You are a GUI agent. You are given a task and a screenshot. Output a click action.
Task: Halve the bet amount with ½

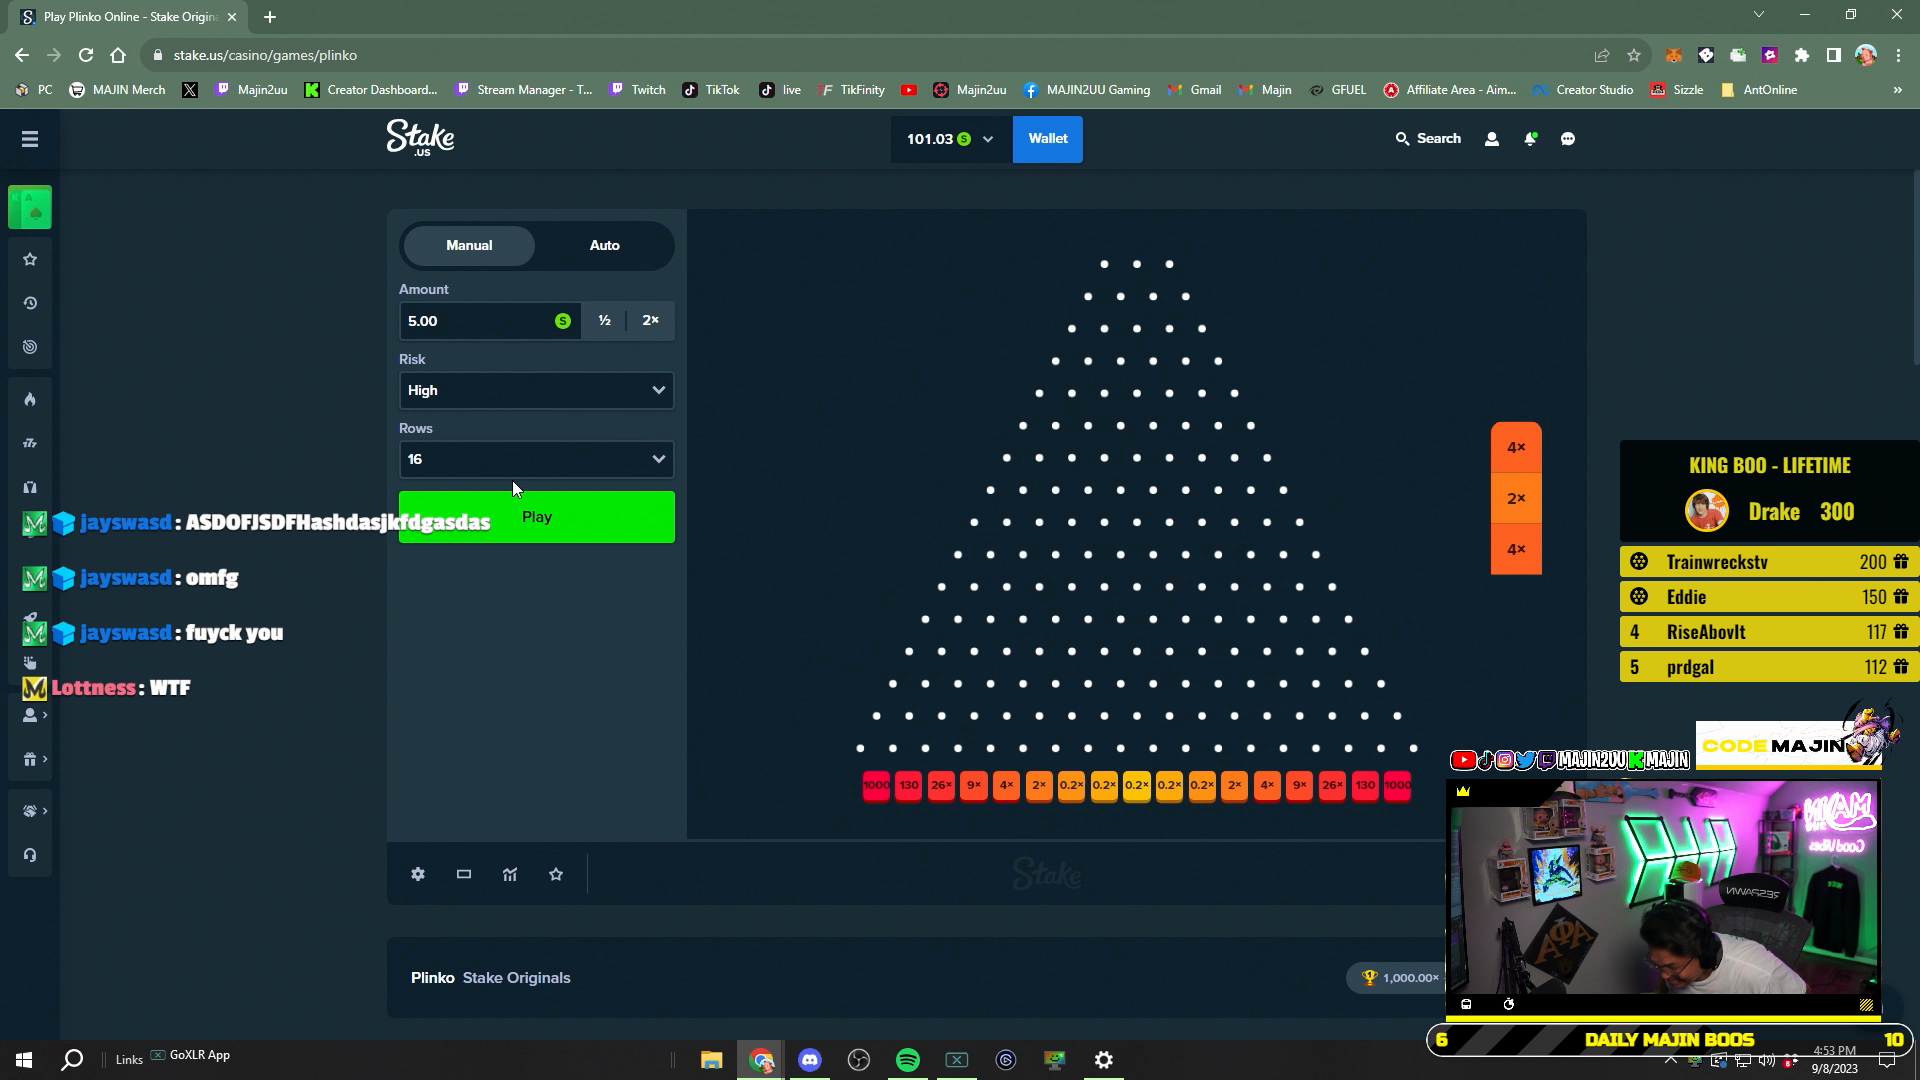(604, 321)
